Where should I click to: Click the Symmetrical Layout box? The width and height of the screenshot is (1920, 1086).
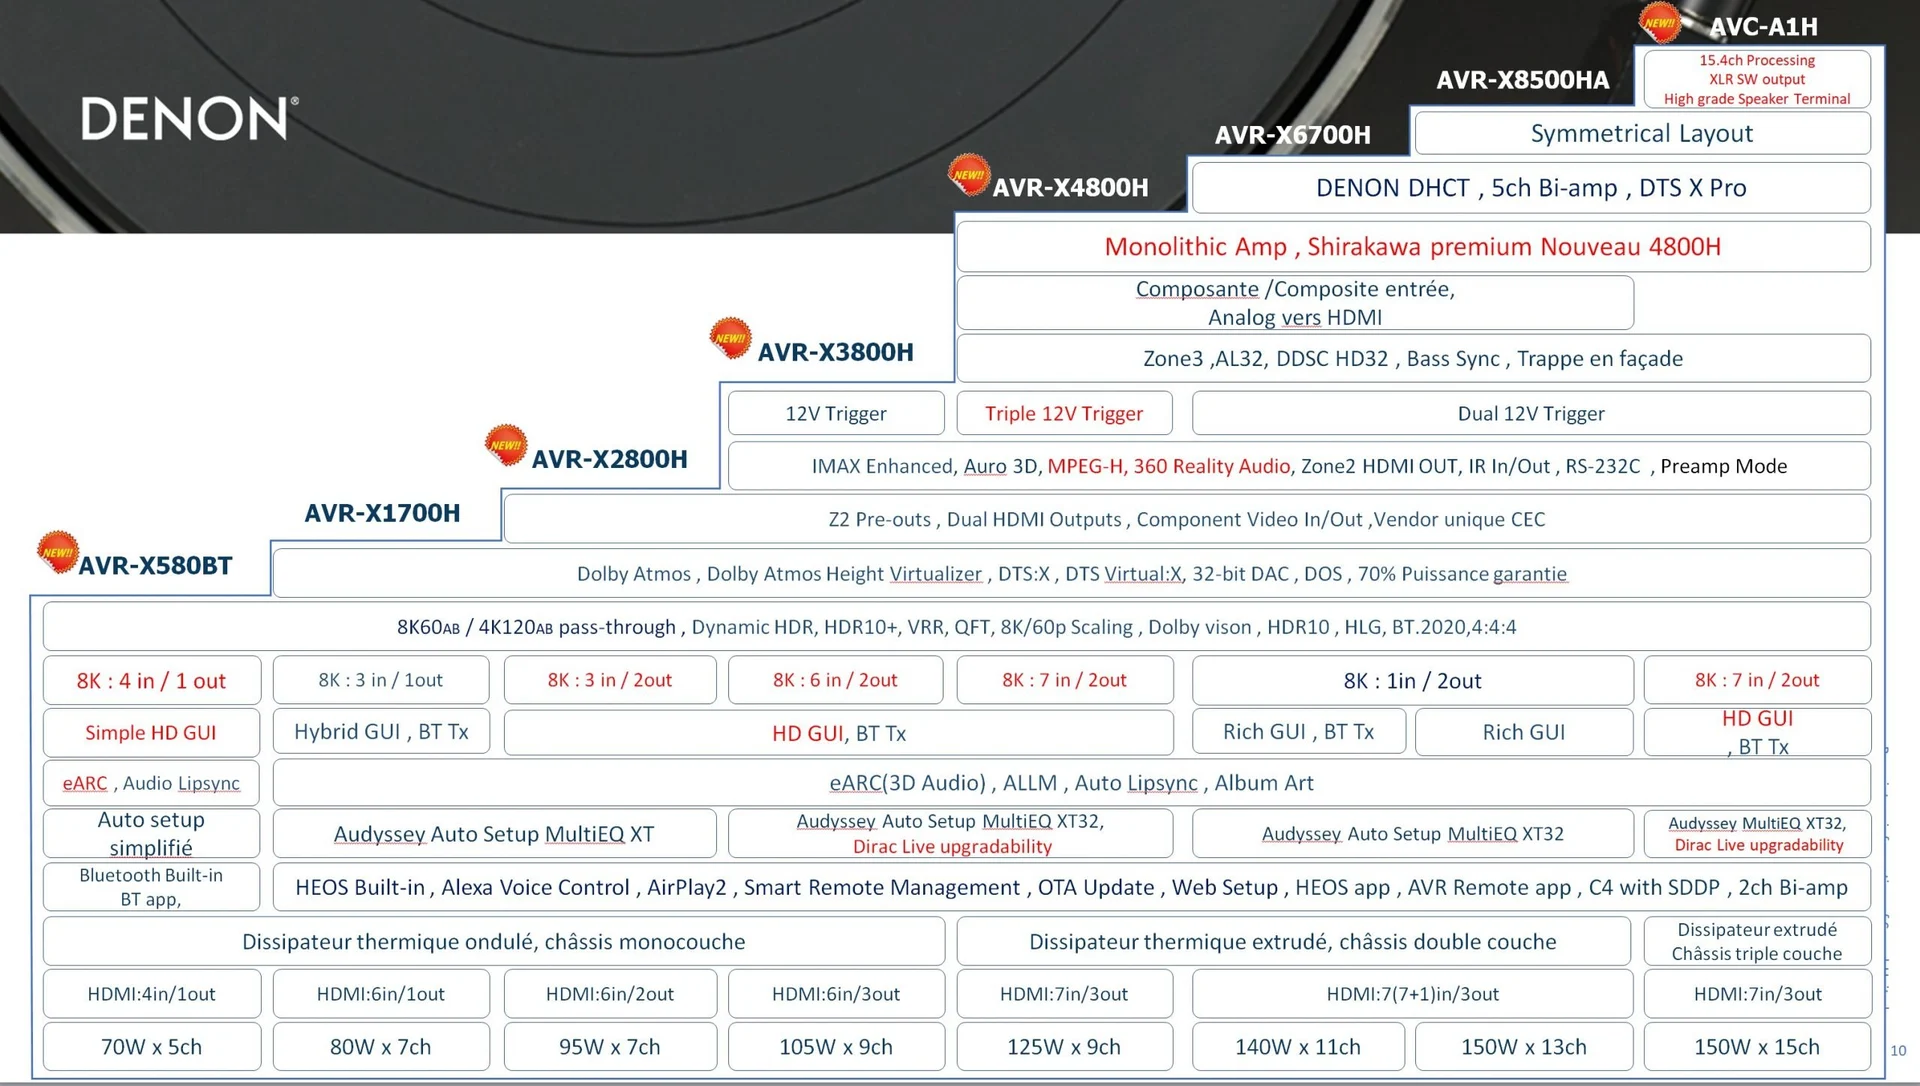point(1641,134)
